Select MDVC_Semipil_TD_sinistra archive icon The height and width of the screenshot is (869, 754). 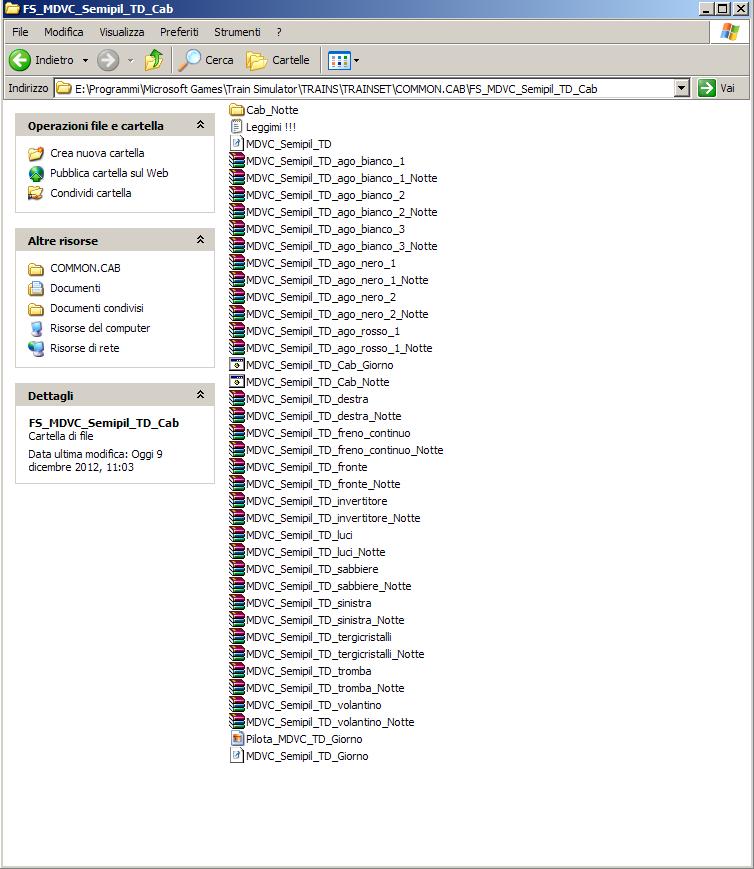click(237, 603)
